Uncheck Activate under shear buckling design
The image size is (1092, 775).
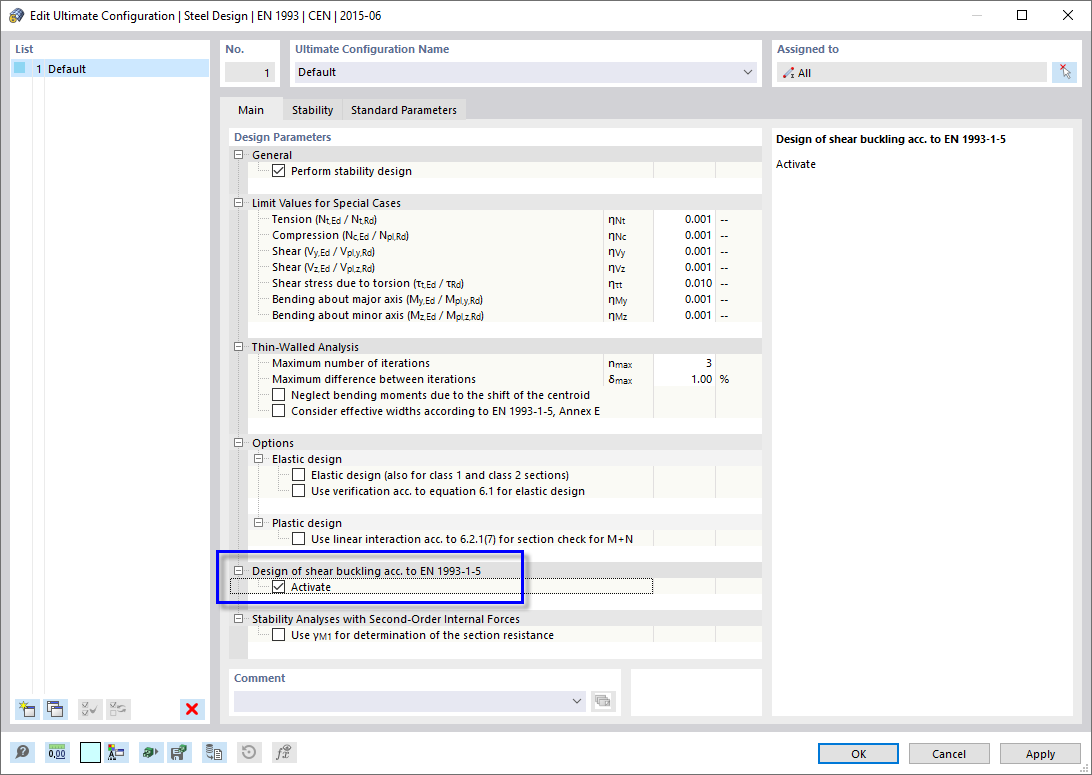[x=278, y=586]
